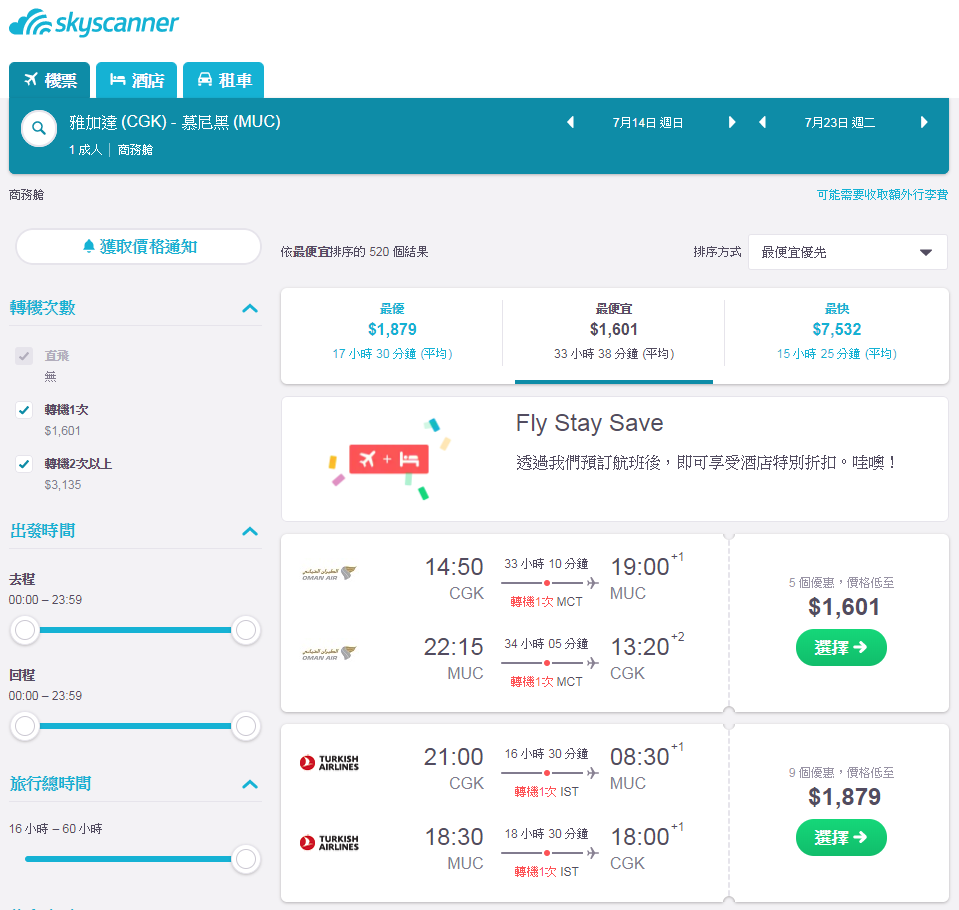959x910 pixels.
Task: Click the Skyscanner logo
Action: tap(94, 23)
